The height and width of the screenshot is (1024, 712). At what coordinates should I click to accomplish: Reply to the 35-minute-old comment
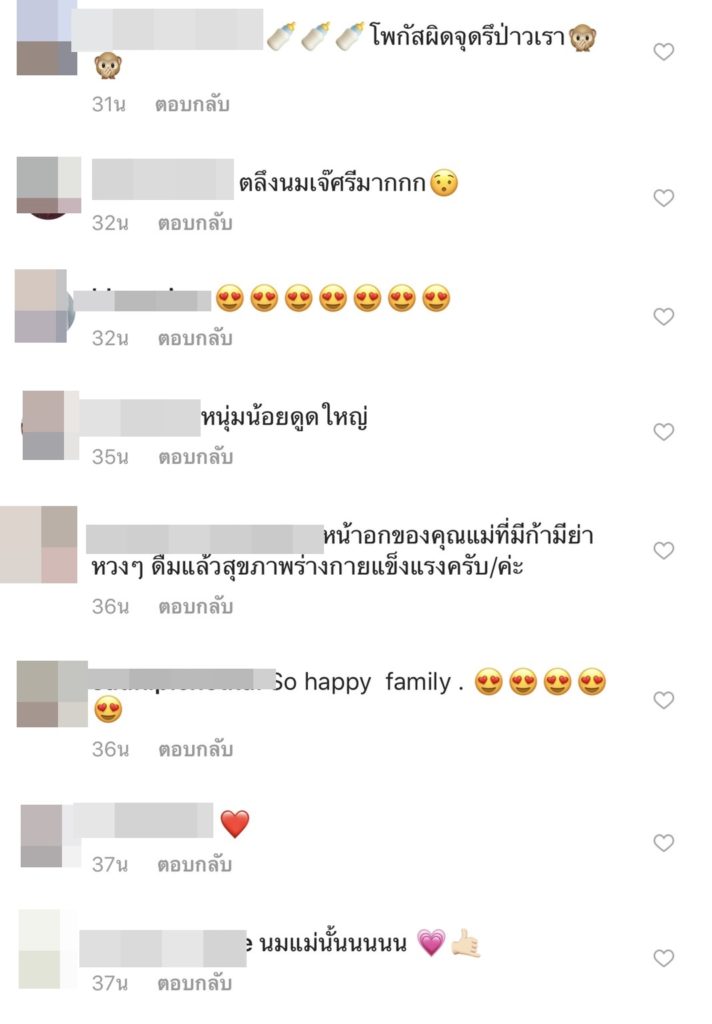pyautogui.click(x=195, y=457)
